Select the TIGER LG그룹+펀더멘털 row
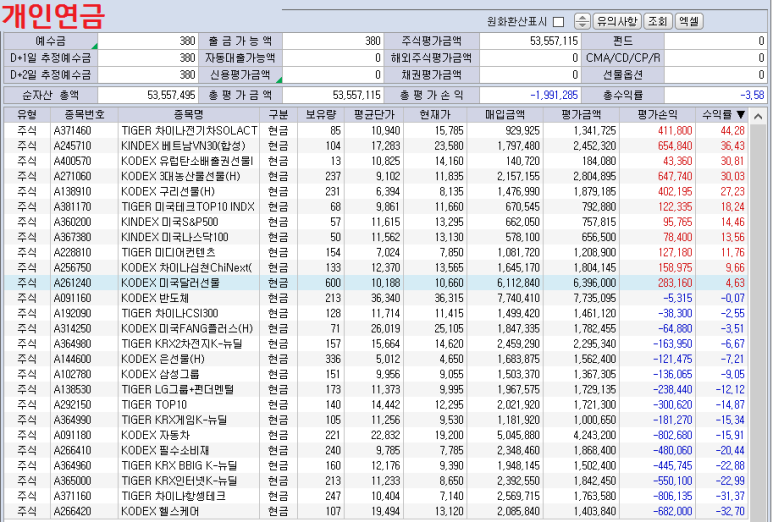The image size is (773, 522). click(x=376, y=389)
